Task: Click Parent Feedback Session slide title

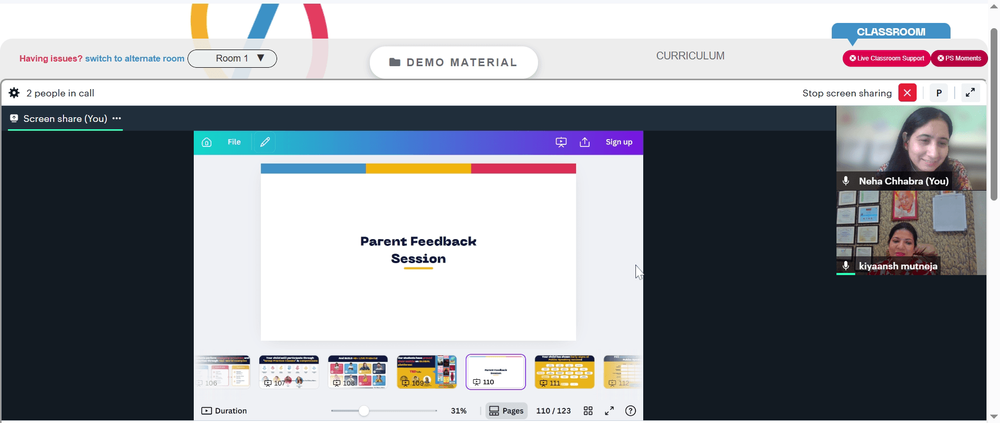Action: pyautogui.click(x=418, y=249)
